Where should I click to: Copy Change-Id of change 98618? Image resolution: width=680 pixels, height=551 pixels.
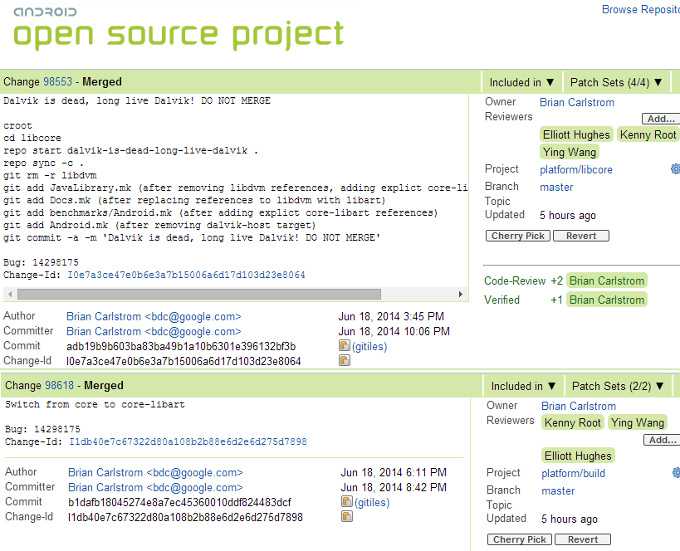point(346,517)
